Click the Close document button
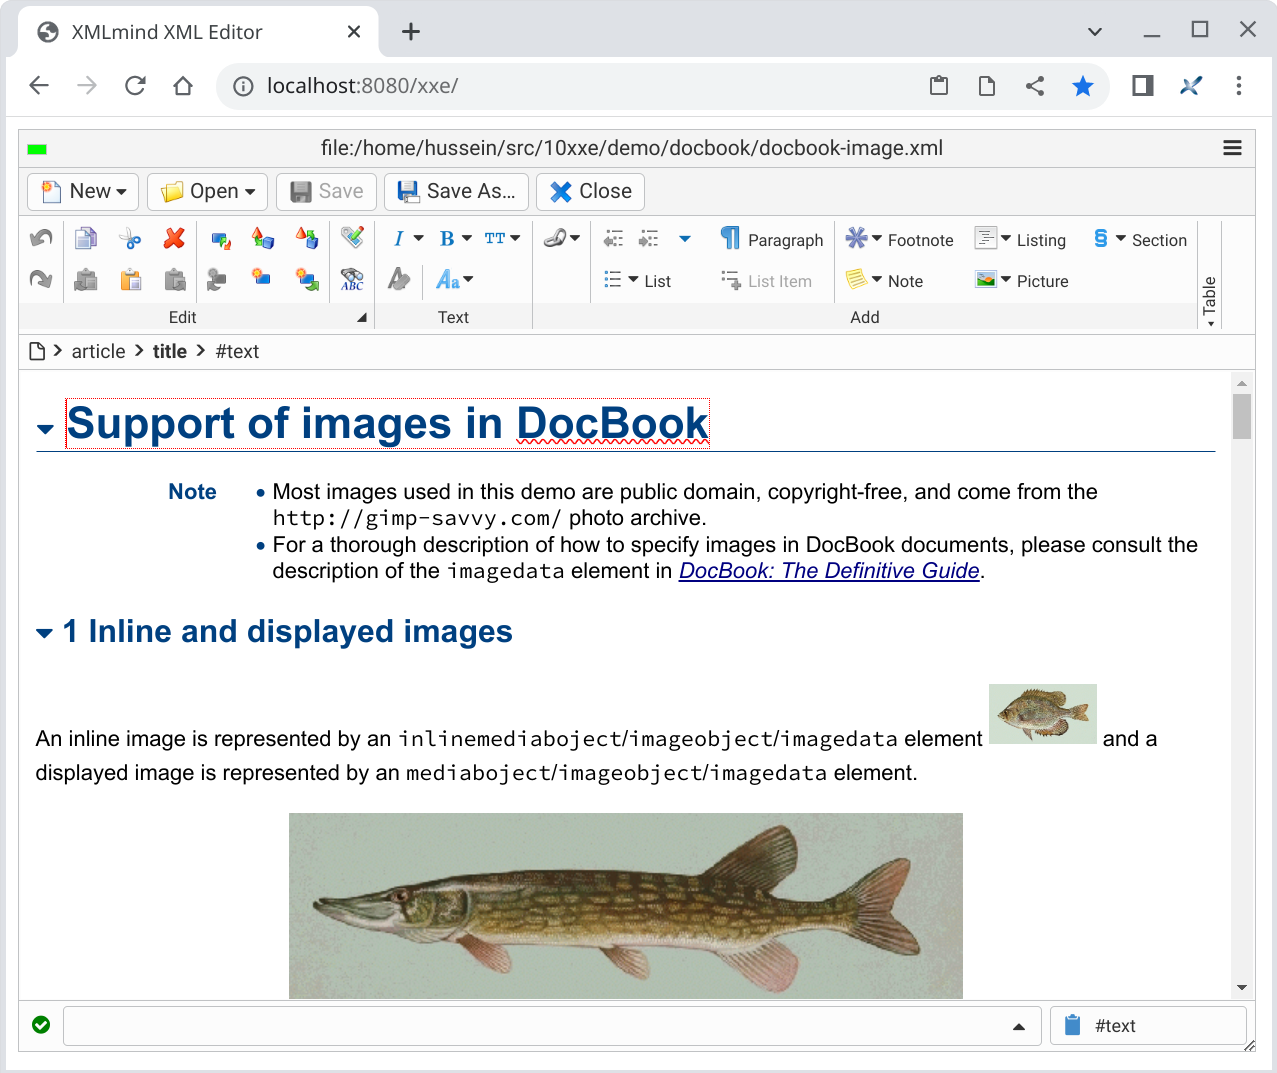1277x1073 pixels. [590, 191]
